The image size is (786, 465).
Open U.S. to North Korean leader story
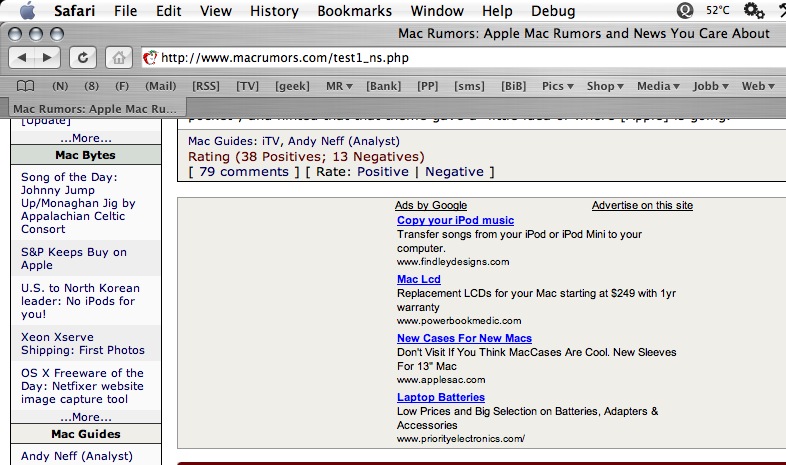[80, 301]
